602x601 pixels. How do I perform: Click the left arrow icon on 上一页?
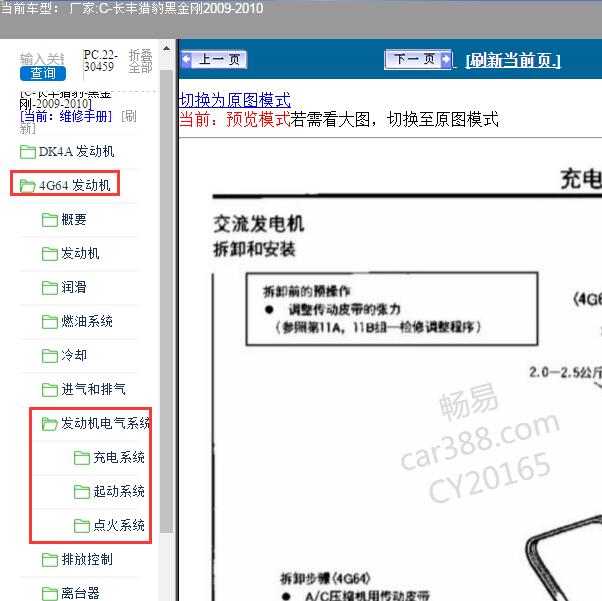187,60
